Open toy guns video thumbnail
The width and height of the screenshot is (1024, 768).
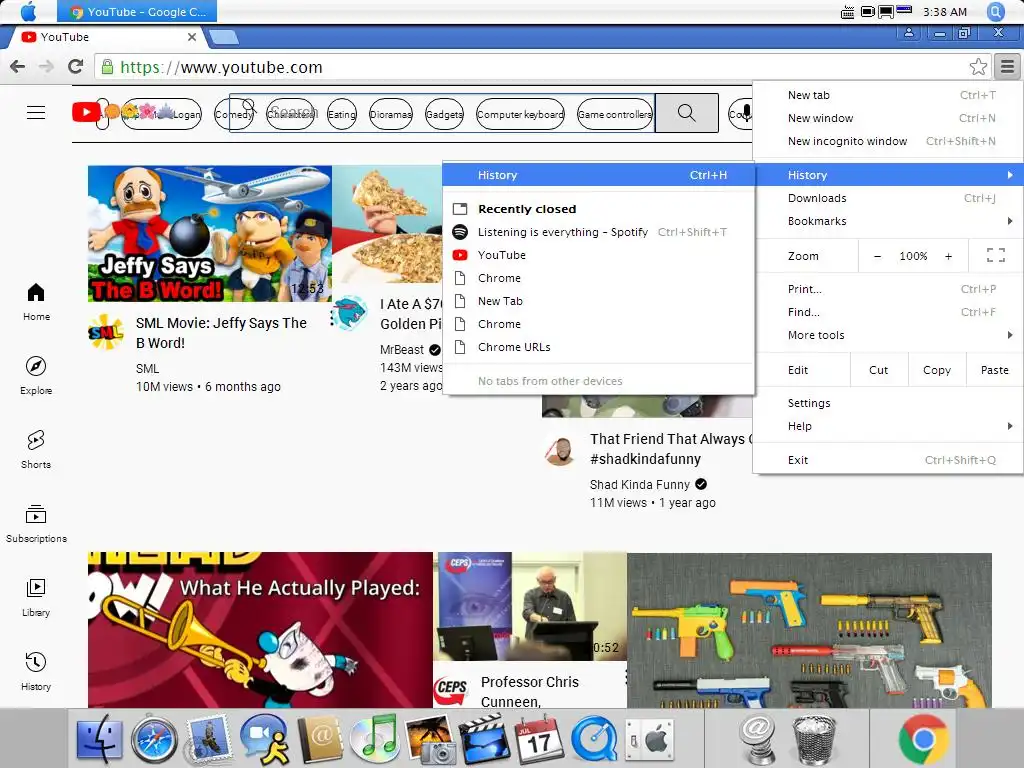point(809,630)
